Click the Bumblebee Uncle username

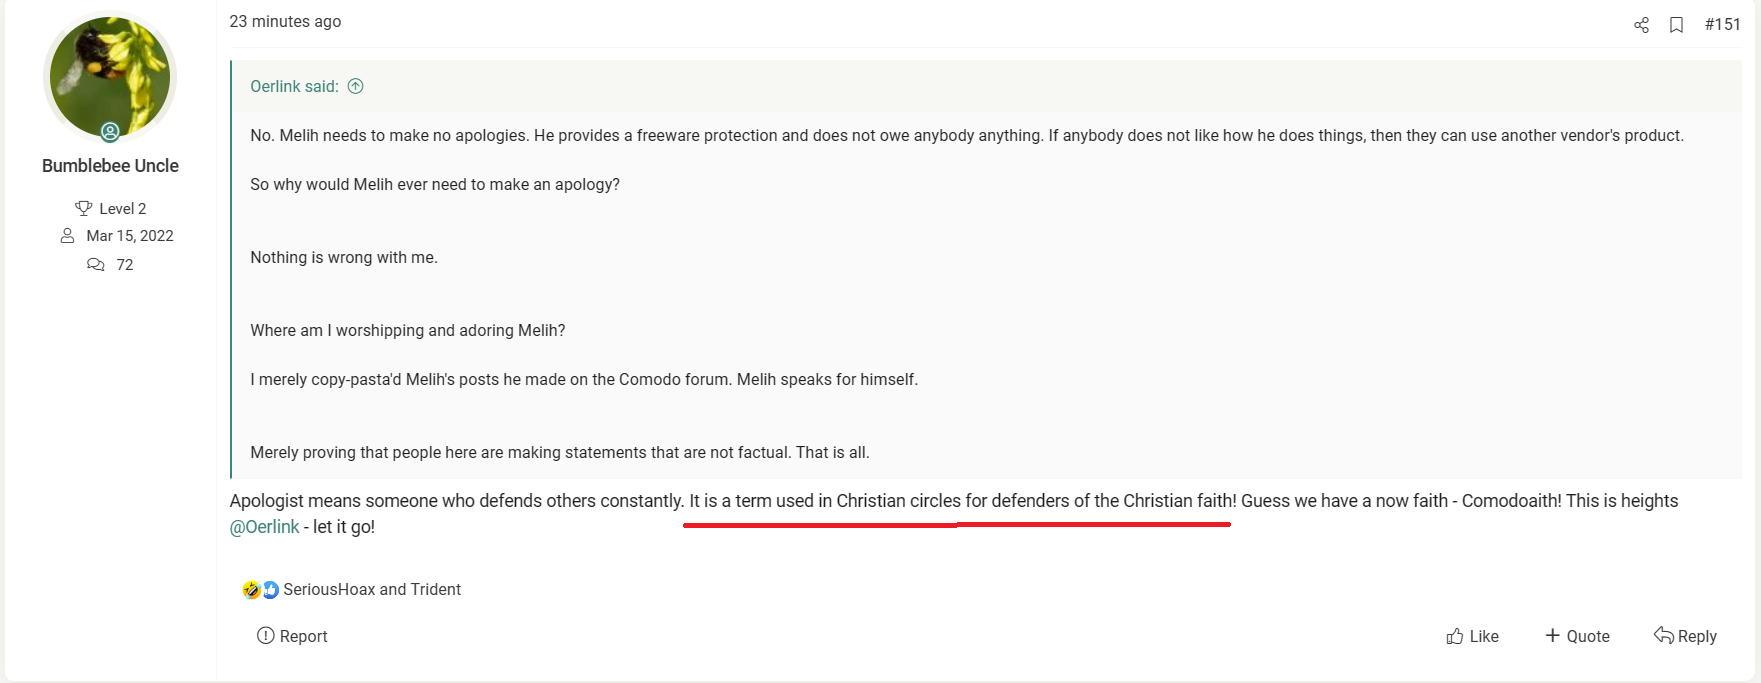coord(110,166)
